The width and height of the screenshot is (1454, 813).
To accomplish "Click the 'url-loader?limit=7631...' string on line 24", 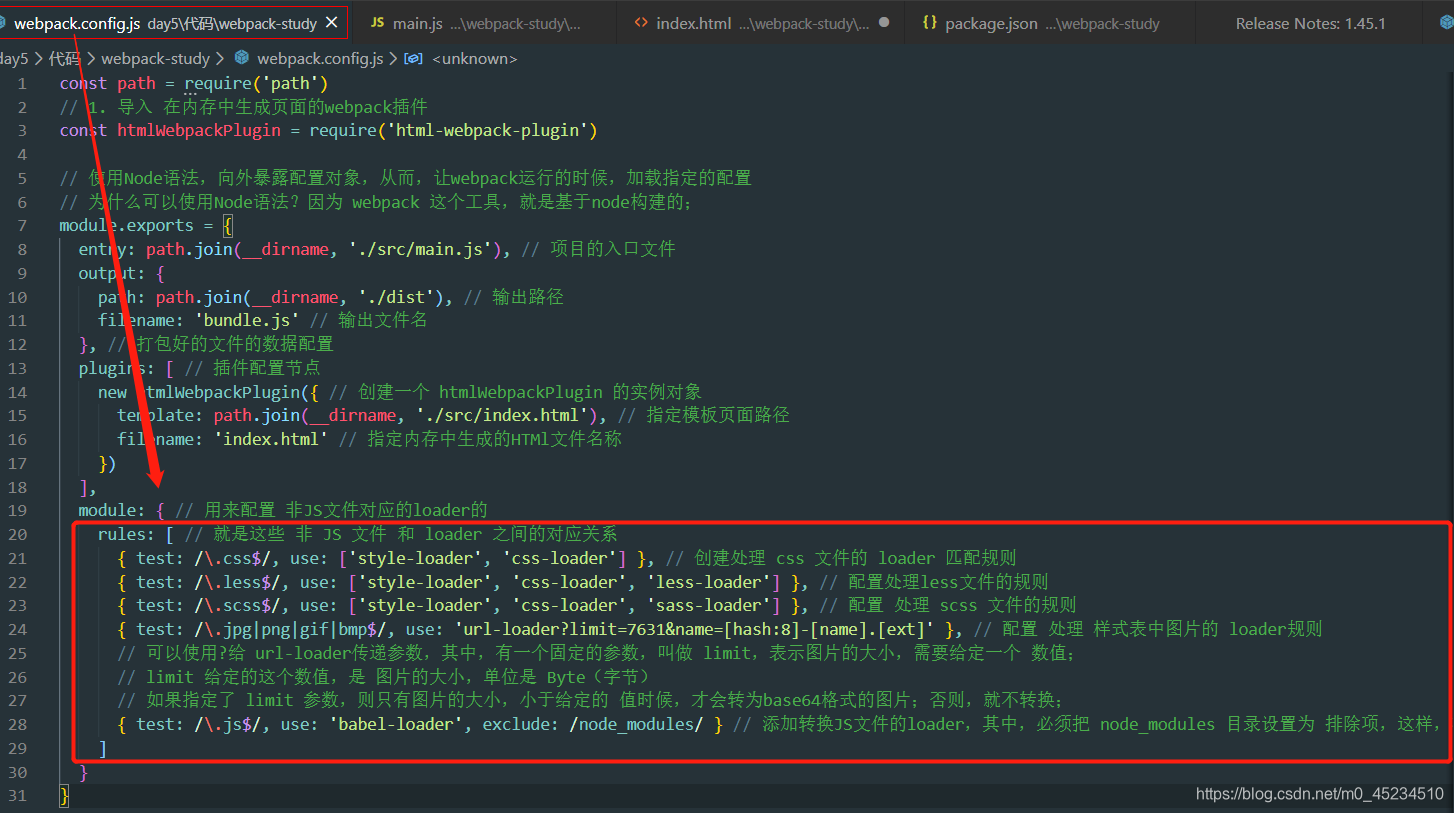I will coord(695,629).
